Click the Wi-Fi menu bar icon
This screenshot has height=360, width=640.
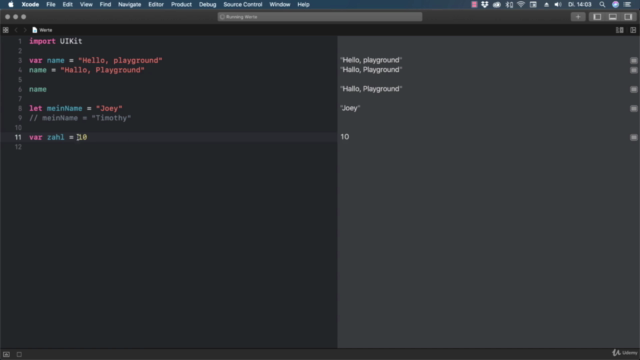pyautogui.click(x=521, y=4)
